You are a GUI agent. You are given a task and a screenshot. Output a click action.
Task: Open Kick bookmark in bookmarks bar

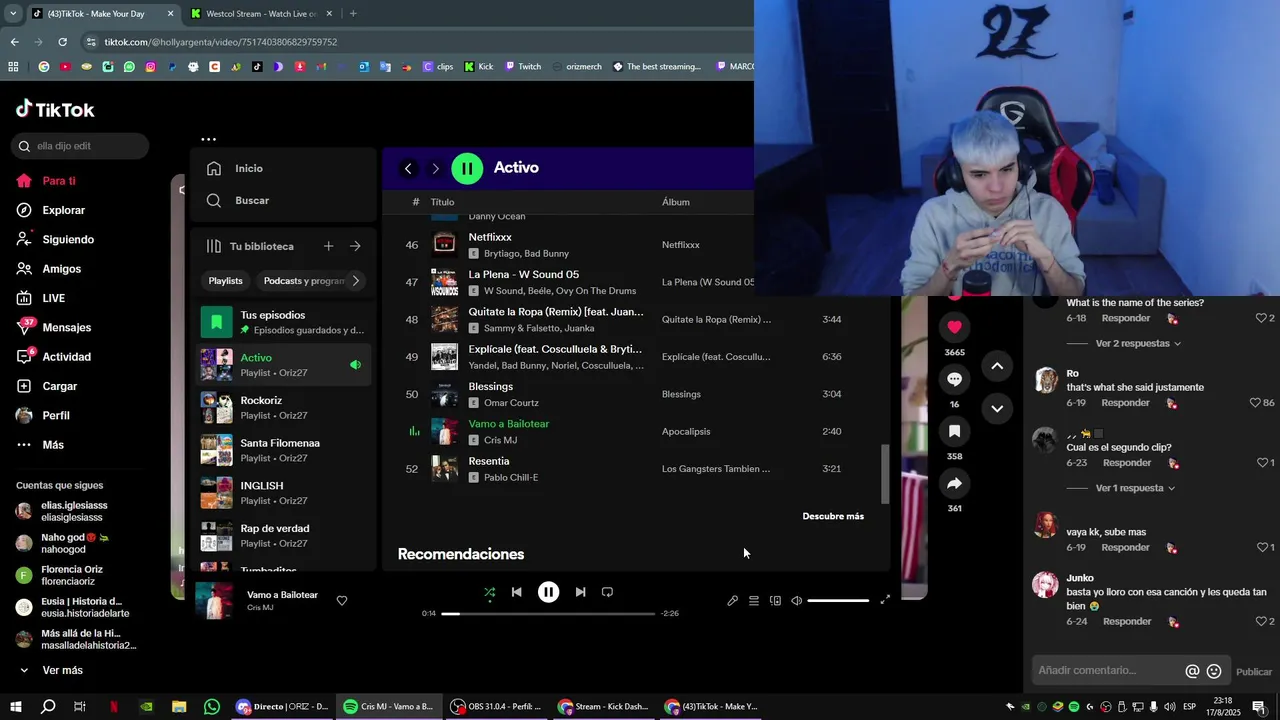pos(479,67)
